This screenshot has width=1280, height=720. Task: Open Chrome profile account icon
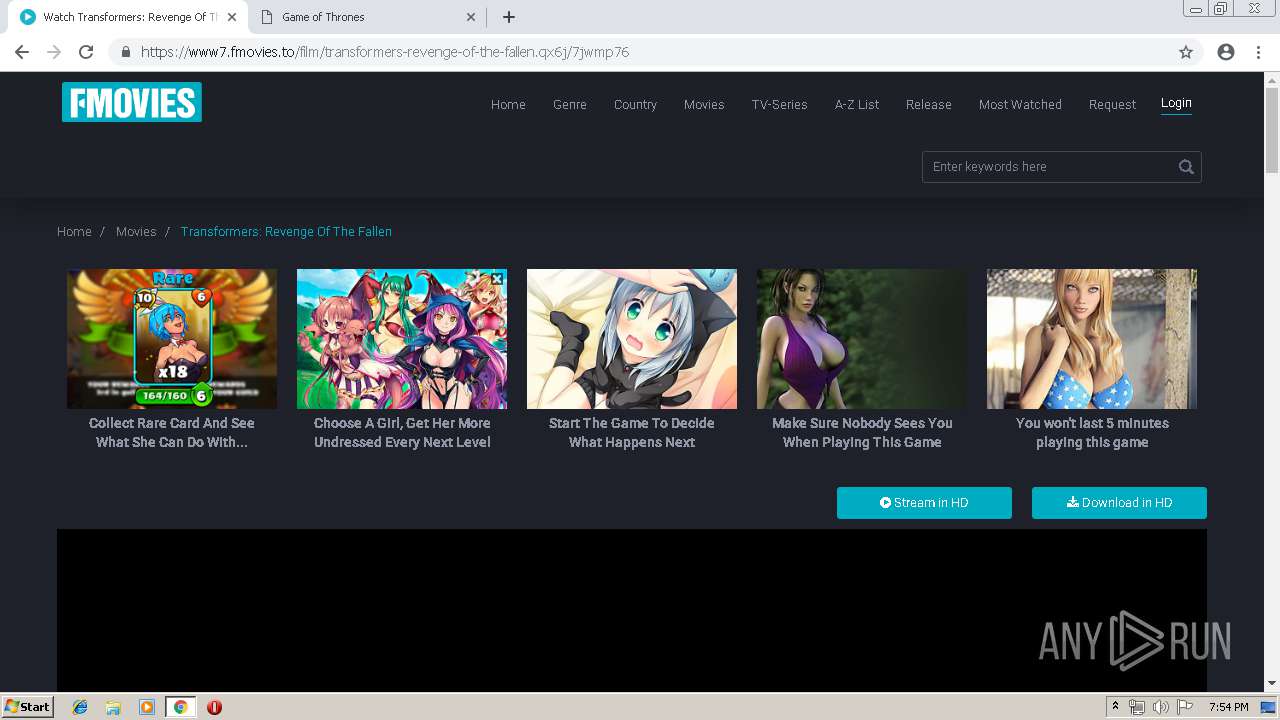click(x=1226, y=52)
